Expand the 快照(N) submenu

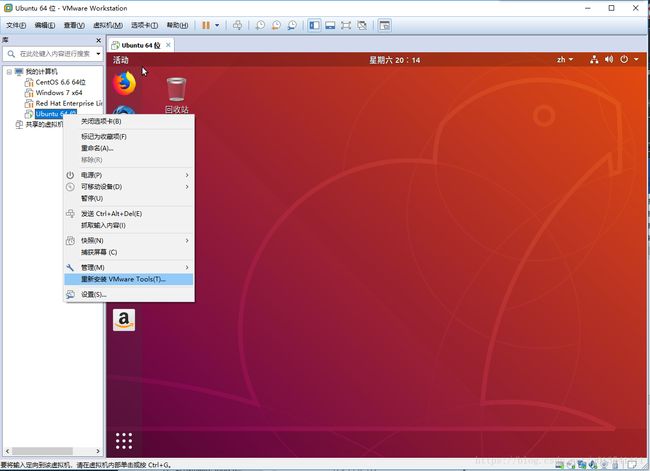129,240
